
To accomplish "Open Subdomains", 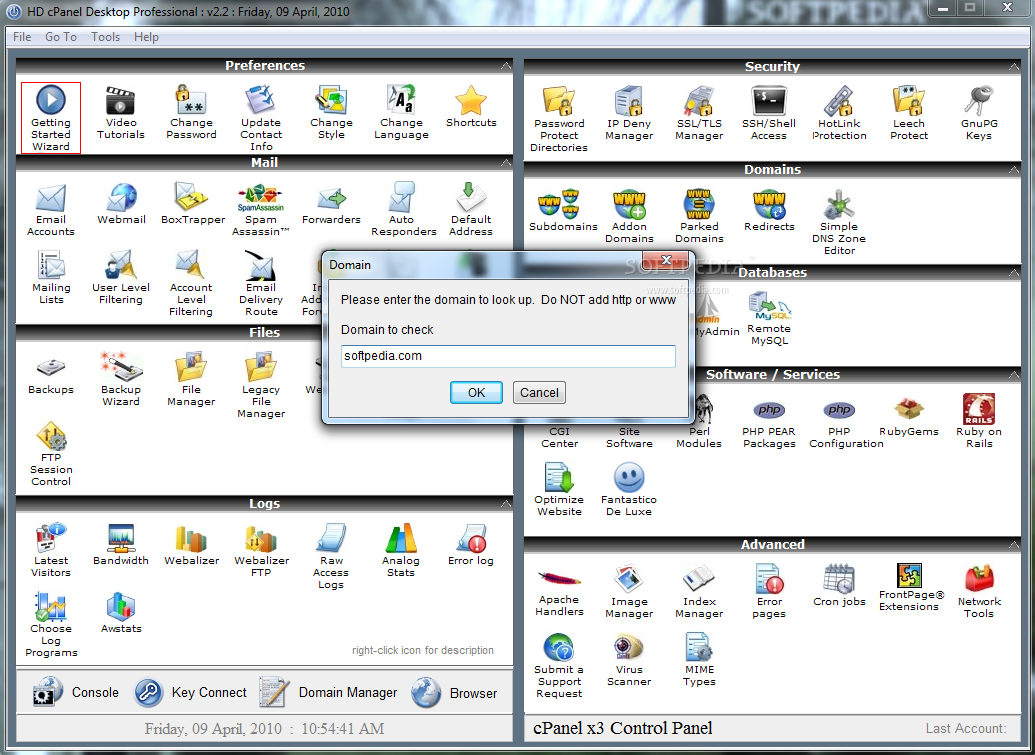I will 563,211.
